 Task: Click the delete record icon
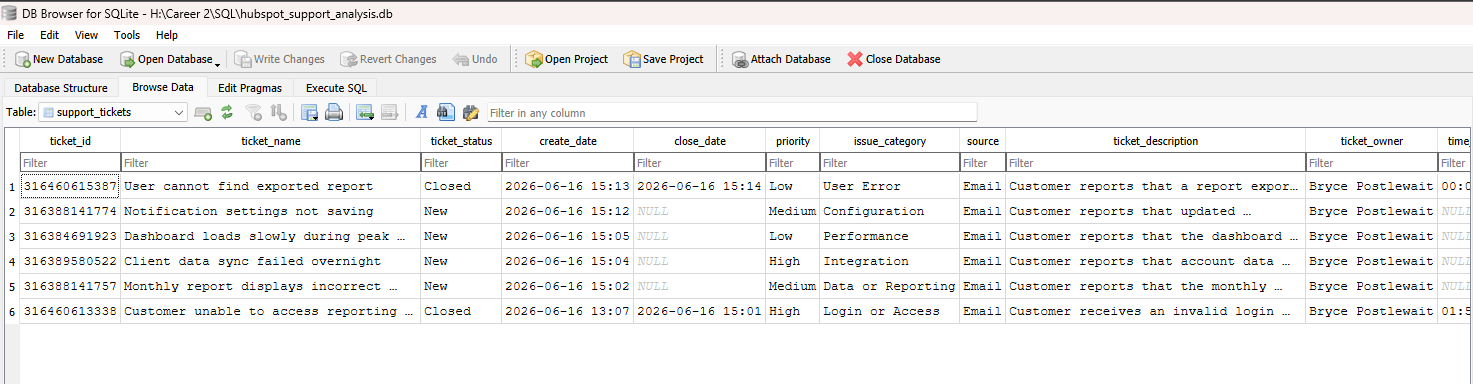[x=389, y=112]
